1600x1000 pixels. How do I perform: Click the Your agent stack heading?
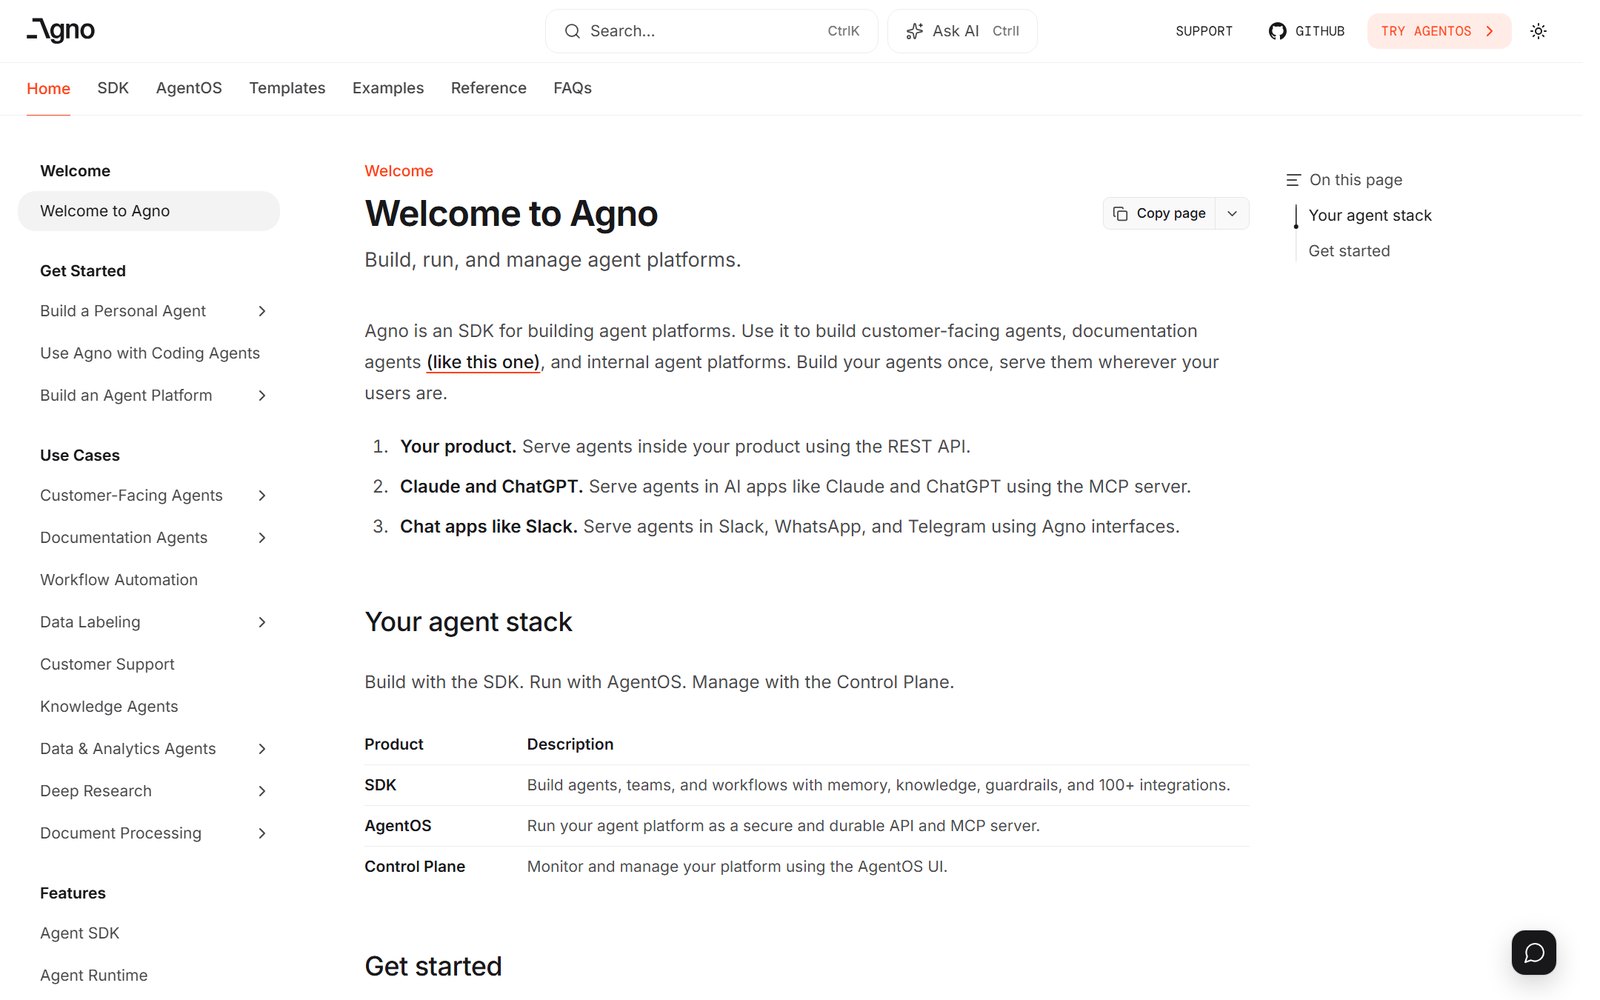point(468,622)
